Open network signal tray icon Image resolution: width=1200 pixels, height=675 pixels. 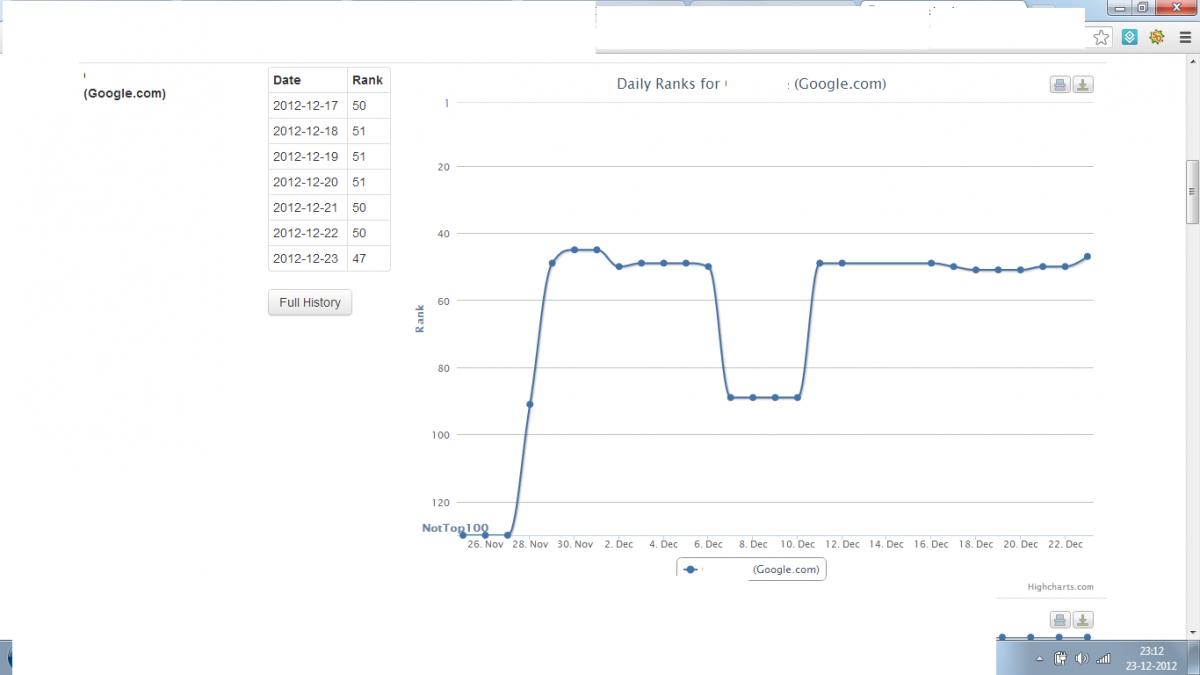[x=1104, y=658]
